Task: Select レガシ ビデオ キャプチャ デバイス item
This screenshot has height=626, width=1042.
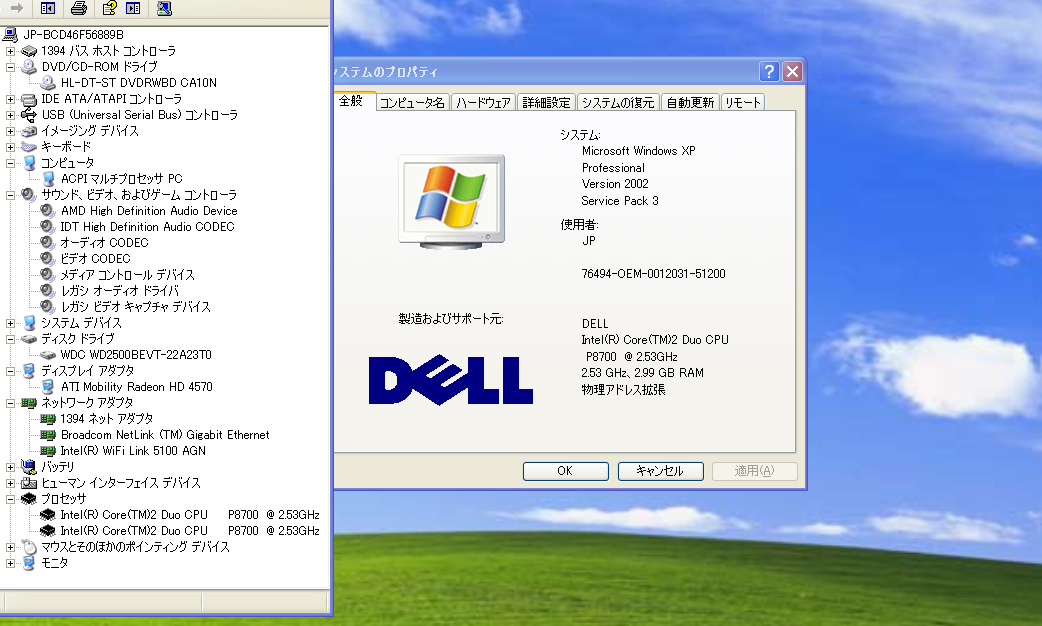Action: click(136, 307)
